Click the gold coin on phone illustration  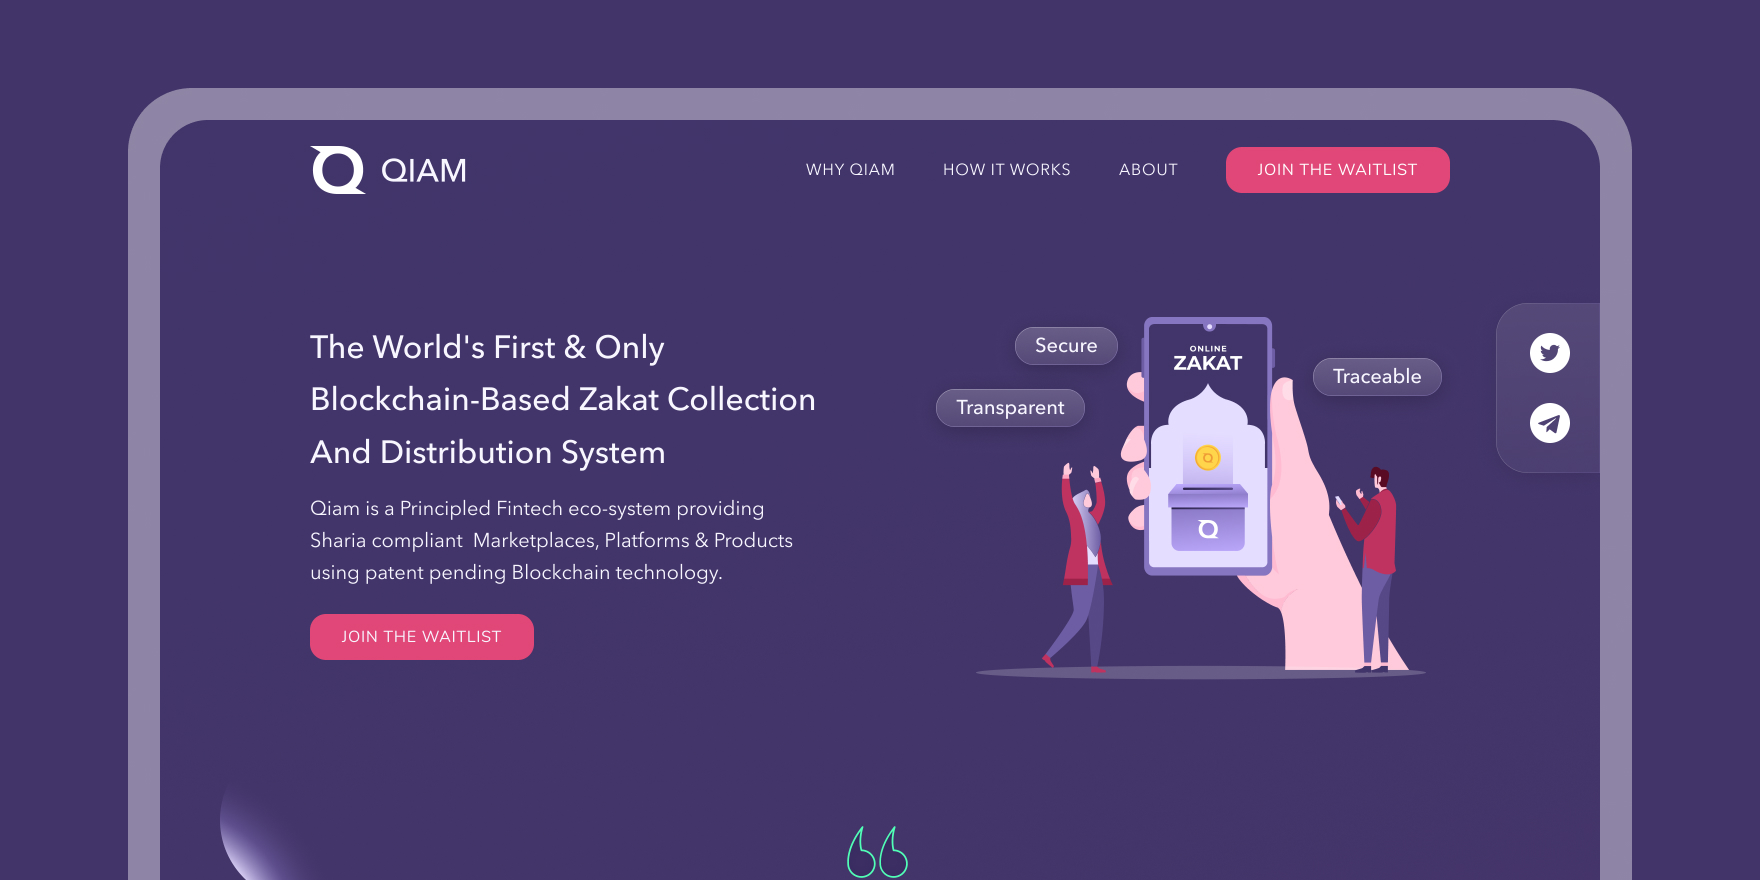coord(1208,458)
